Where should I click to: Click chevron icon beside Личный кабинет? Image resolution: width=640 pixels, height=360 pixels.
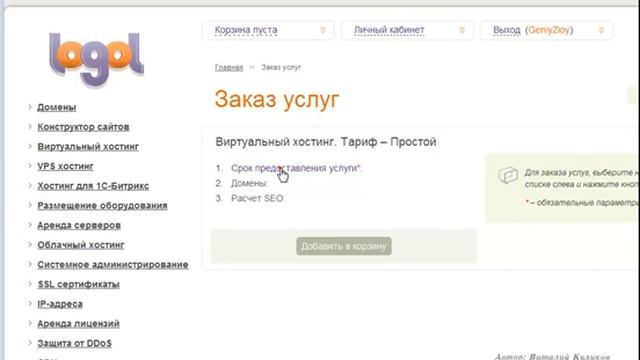click(462, 30)
